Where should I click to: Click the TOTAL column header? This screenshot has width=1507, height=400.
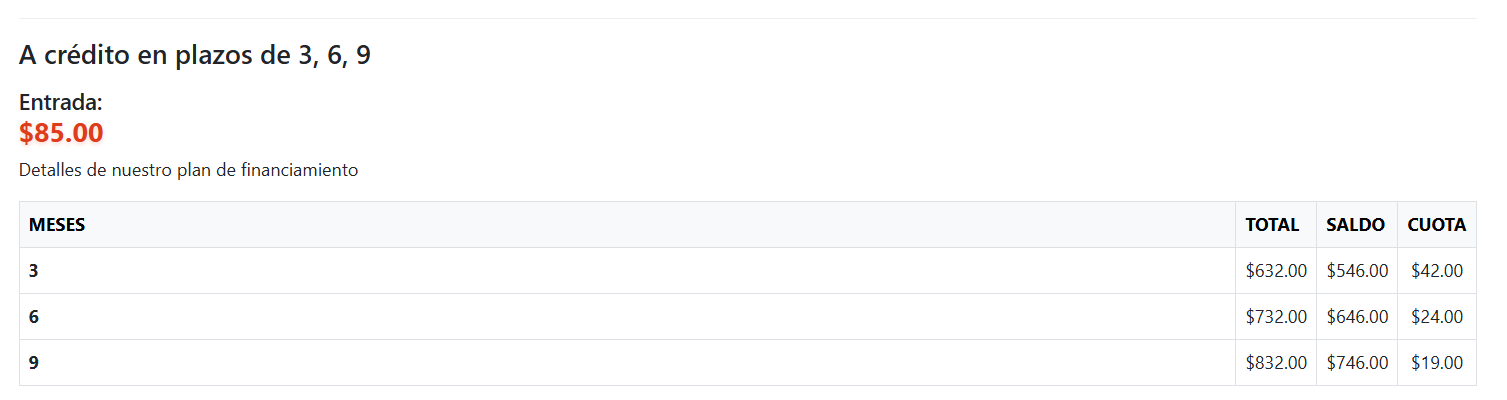click(x=1272, y=225)
